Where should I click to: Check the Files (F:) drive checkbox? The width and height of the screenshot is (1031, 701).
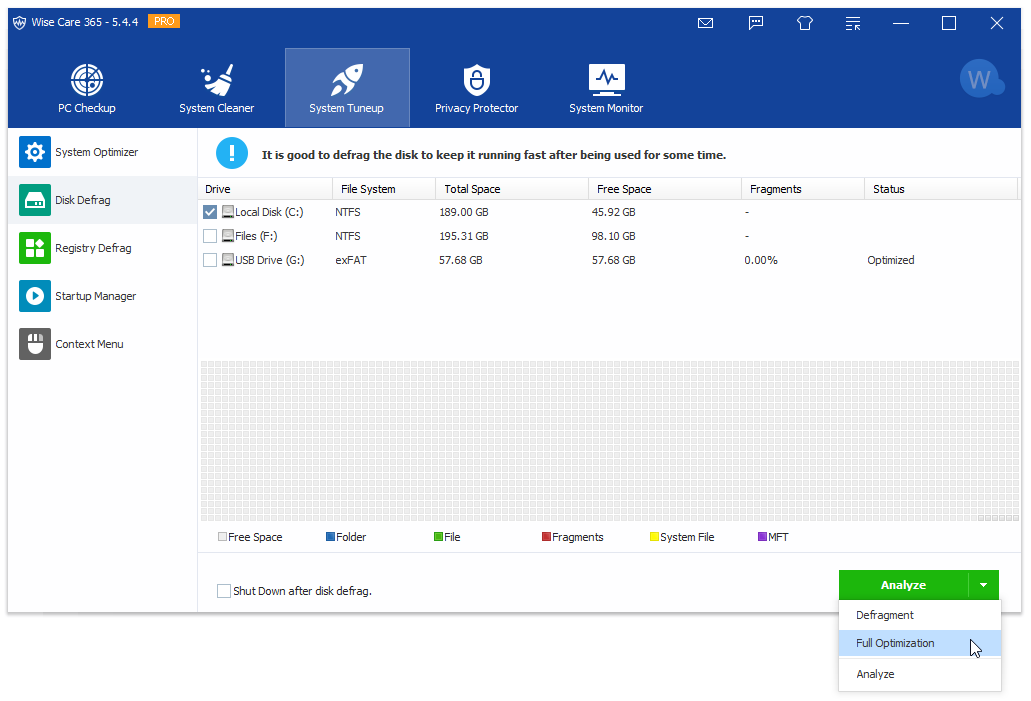[210, 236]
